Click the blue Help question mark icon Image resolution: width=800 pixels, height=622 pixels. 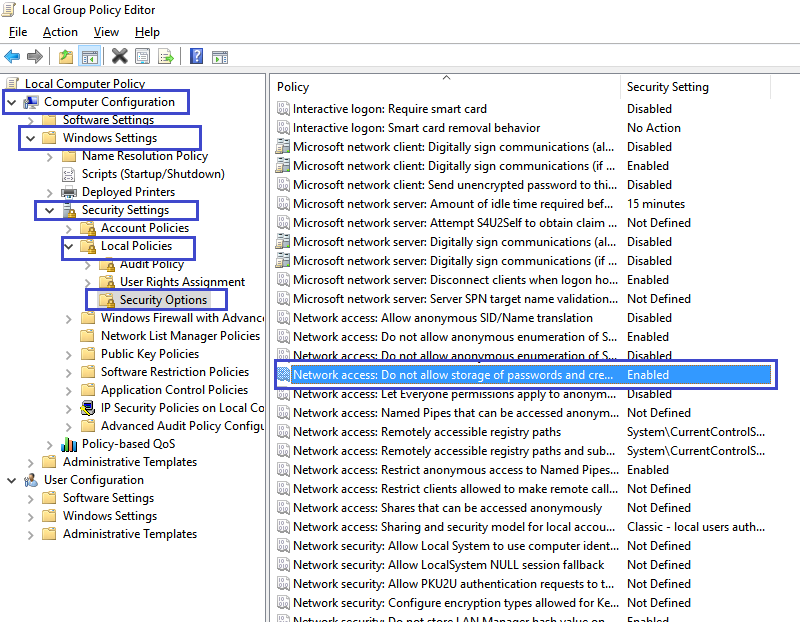(196, 56)
